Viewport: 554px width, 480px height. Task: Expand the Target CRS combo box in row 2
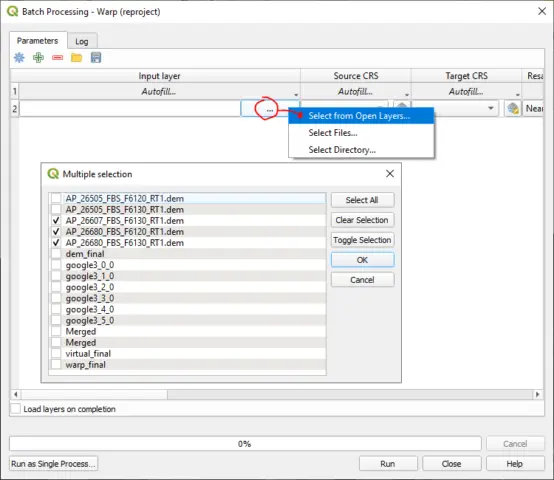coord(491,108)
